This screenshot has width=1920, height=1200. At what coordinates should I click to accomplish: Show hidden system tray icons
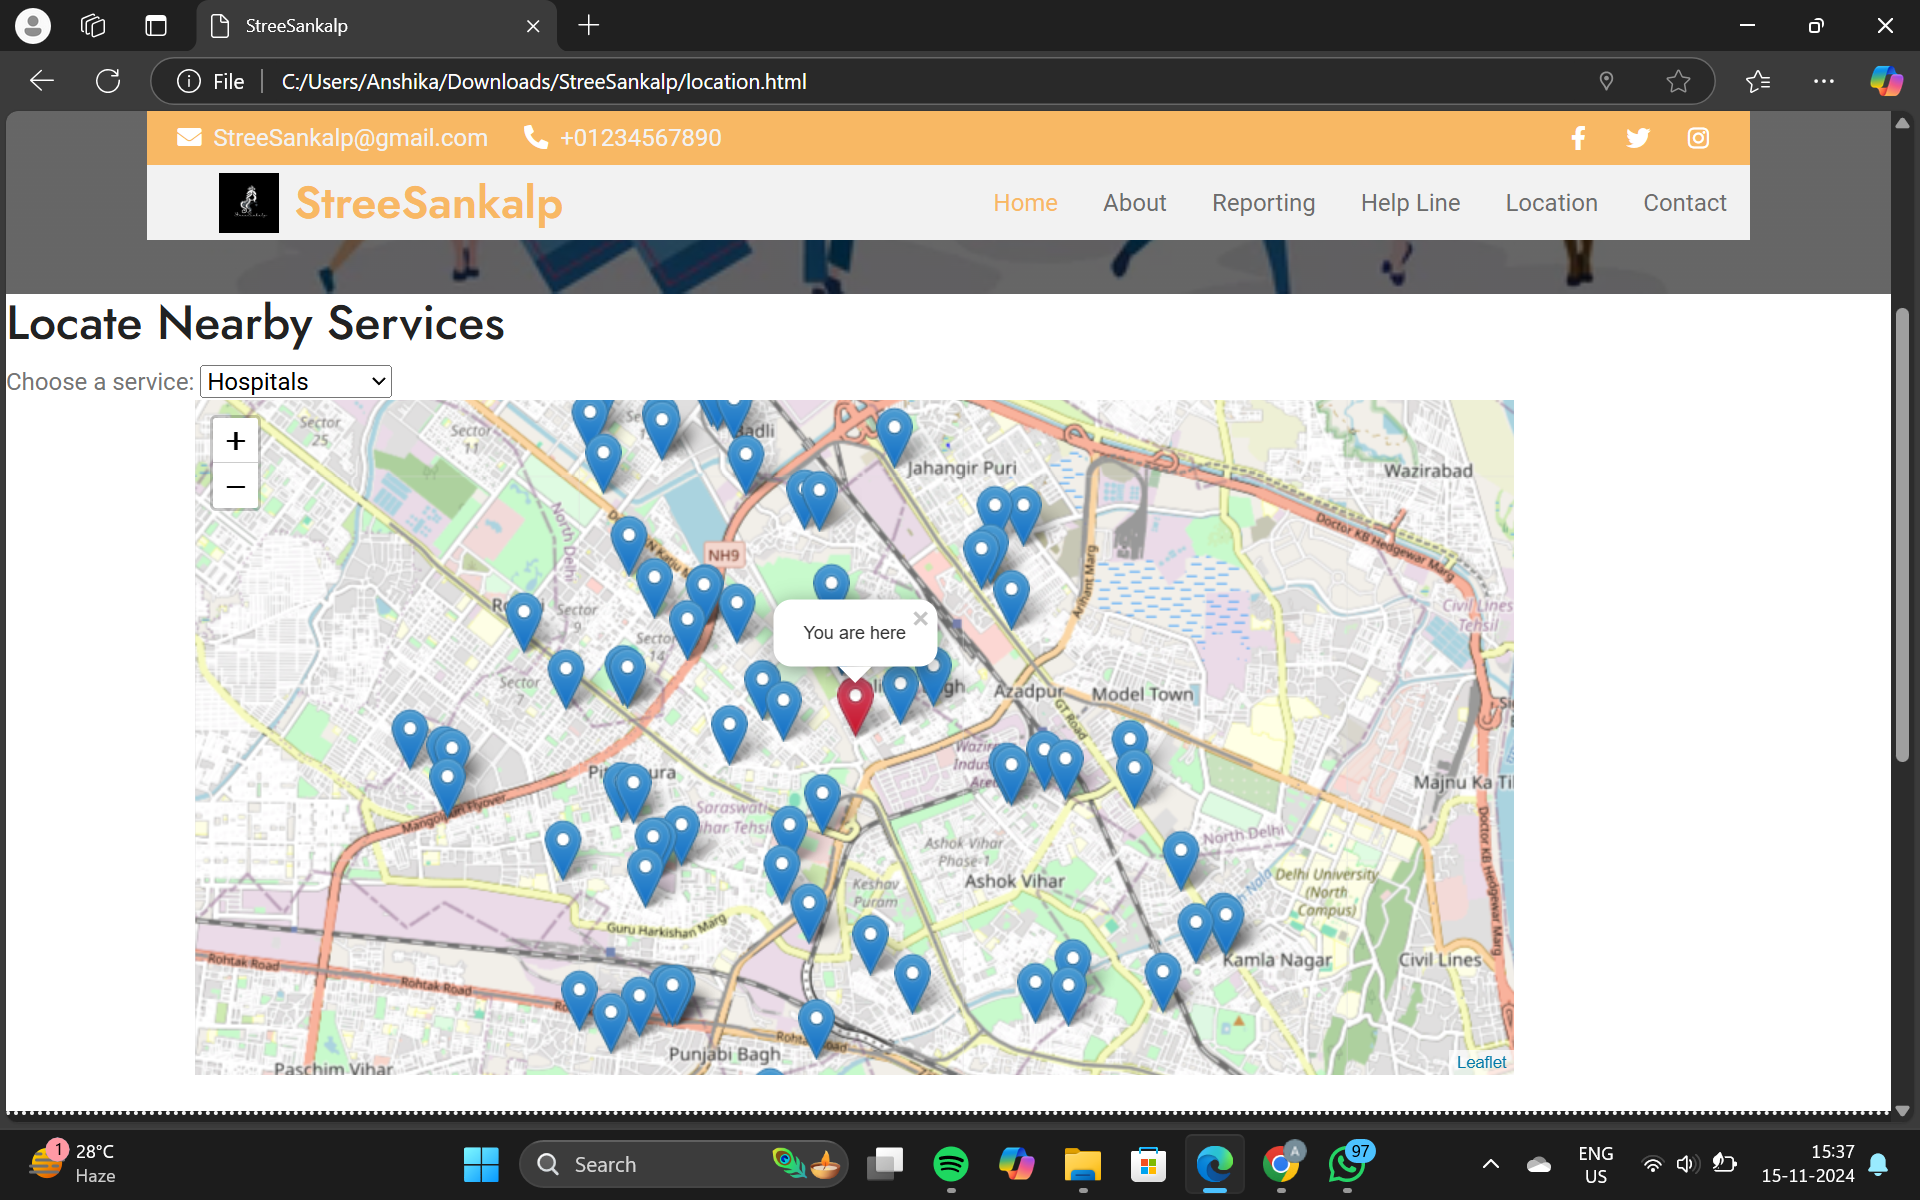[x=1490, y=1164]
